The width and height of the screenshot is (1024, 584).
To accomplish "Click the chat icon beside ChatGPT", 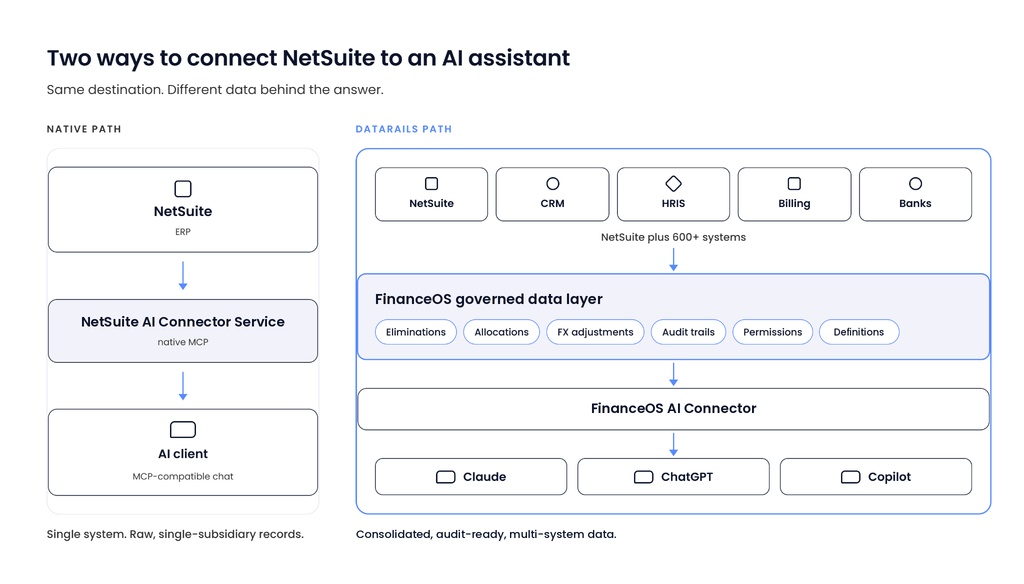I will pyautogui.click(x=643, y=477).
